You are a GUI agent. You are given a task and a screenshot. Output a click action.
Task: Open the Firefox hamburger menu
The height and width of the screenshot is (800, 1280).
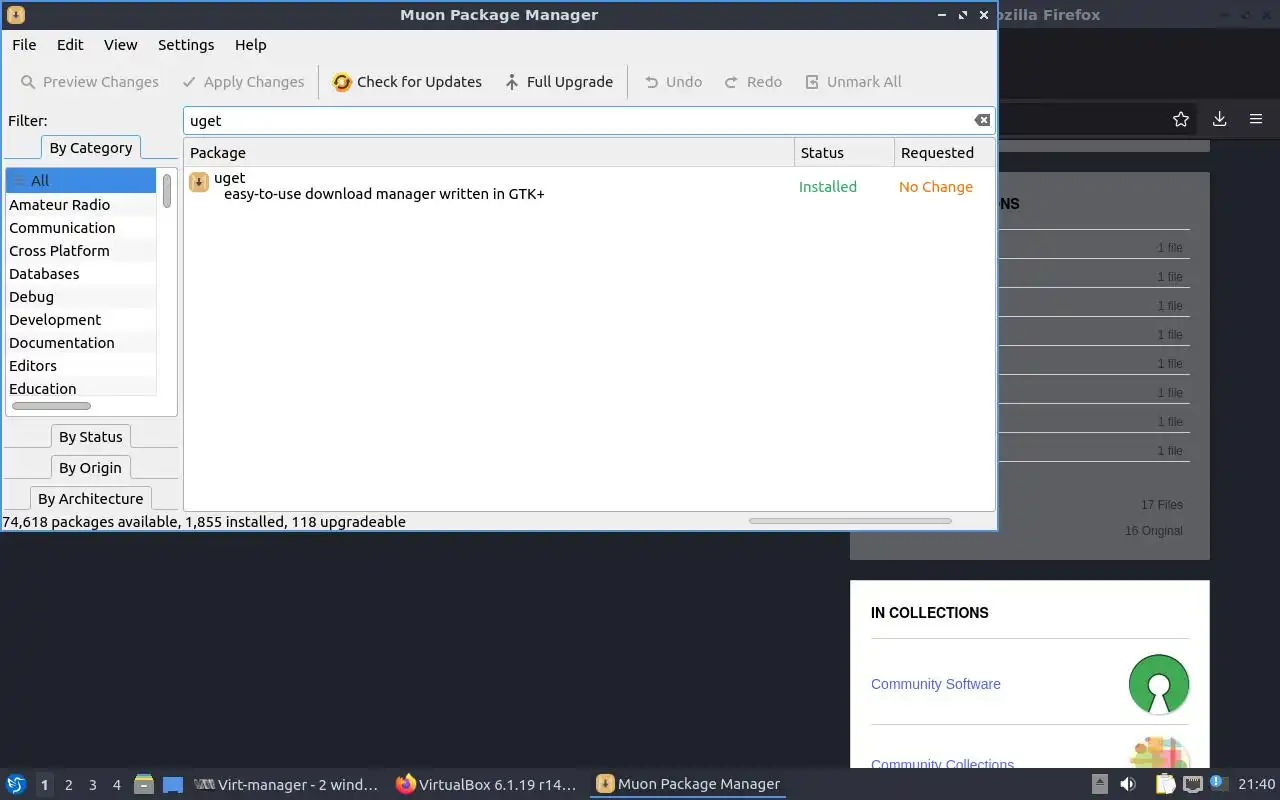[x=1256, y=120]
